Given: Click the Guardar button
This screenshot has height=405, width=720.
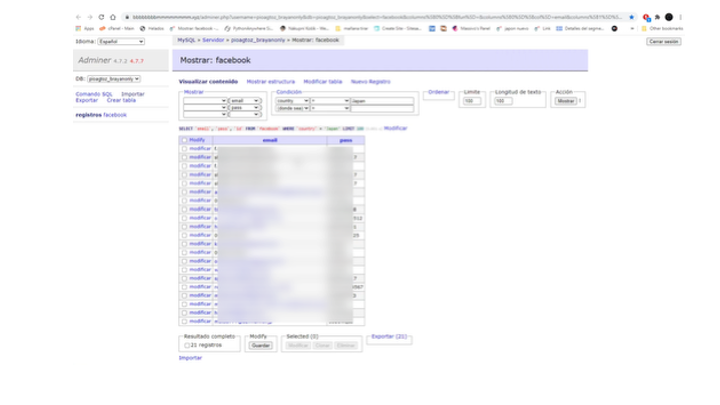Looking at the screenshot, I should tap(261, 345).
